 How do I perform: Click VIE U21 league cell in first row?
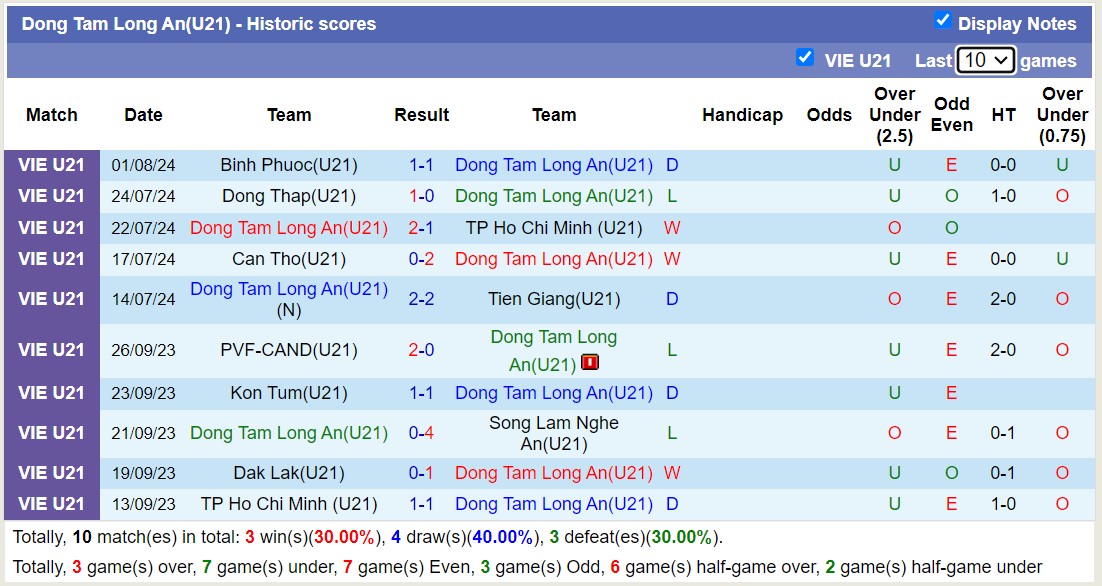[x=52, y=165]
